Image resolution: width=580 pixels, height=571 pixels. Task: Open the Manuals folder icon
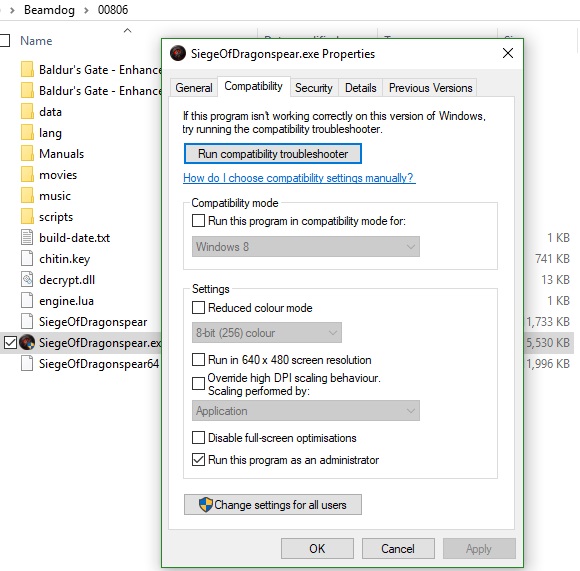click(27, 154)
